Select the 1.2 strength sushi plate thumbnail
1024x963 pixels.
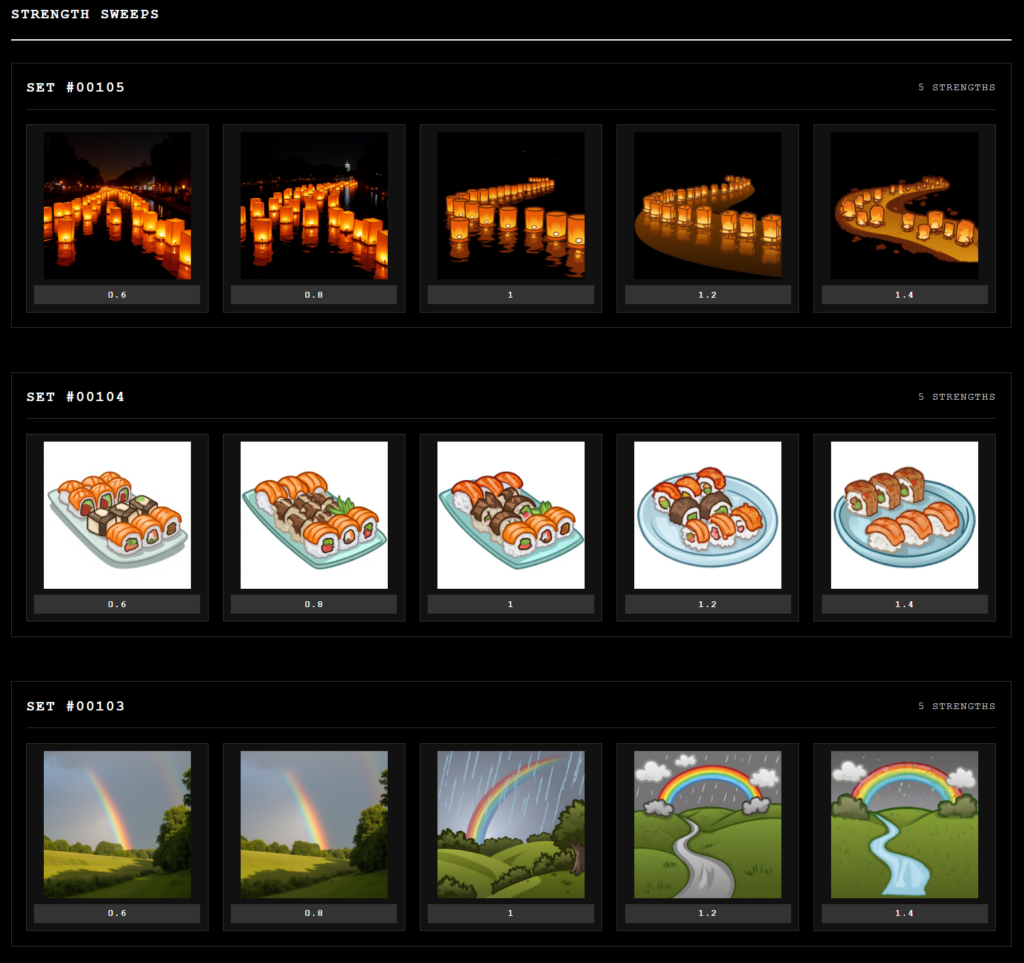707,515
